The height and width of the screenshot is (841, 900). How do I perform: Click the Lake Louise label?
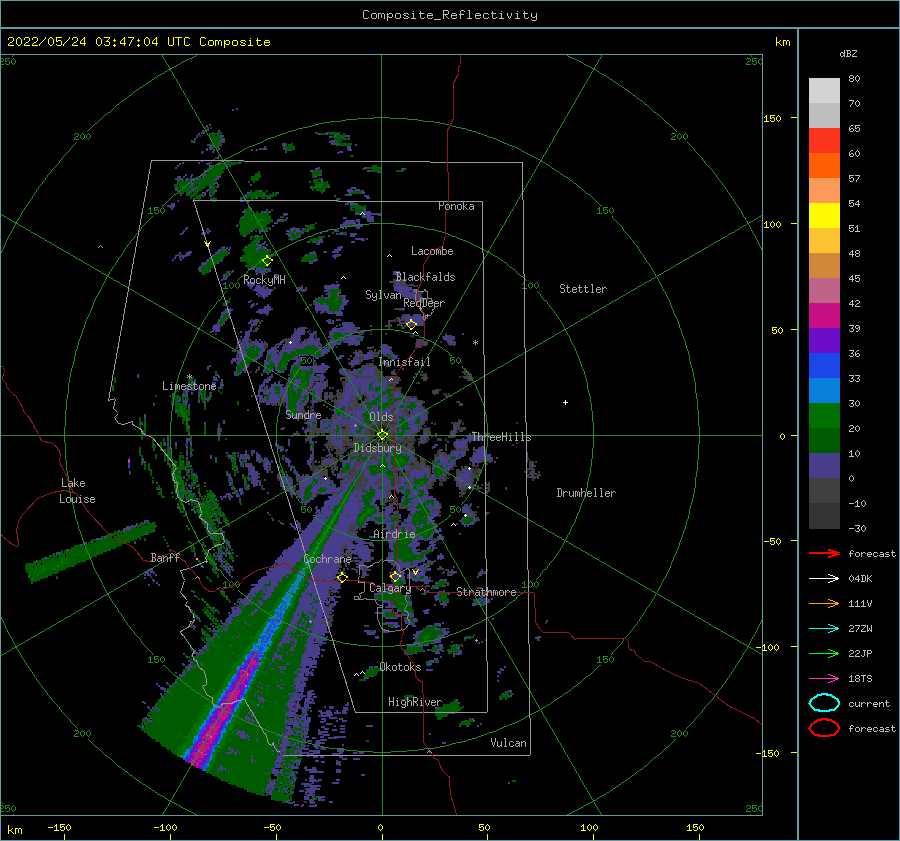pos(77,491)
